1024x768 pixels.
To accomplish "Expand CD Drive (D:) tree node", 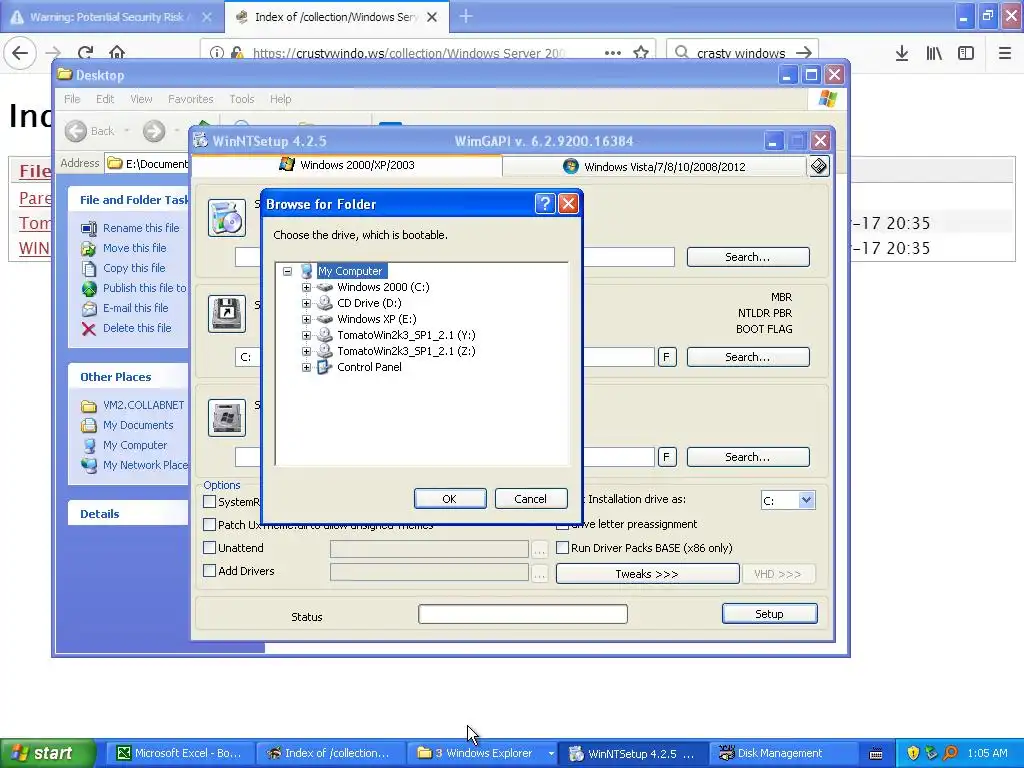I will click(306, 303).
